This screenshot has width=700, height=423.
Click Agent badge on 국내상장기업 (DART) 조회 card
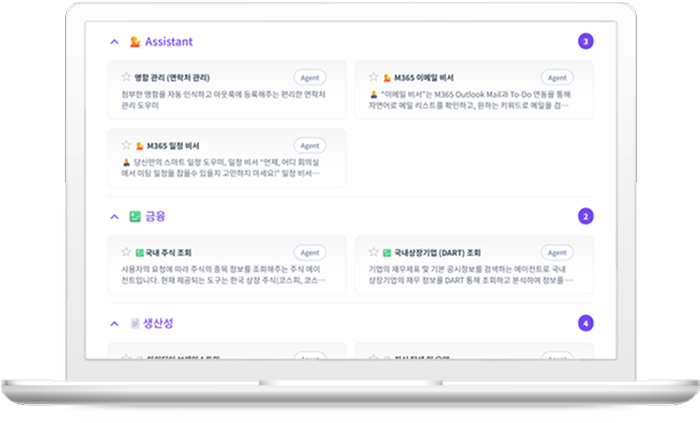[x=557, y=253]
